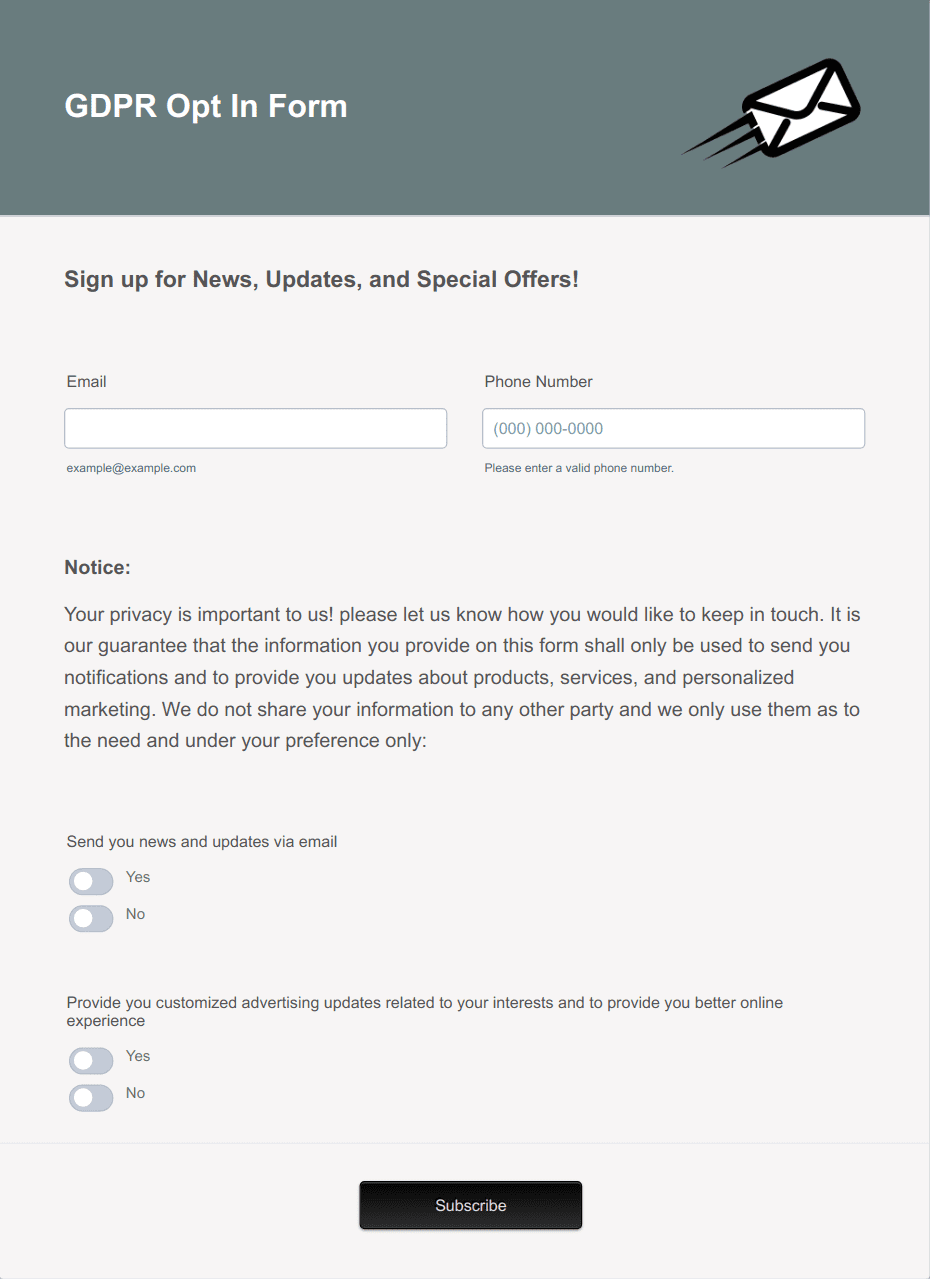Screen dimensions: 930x1279
Task: Click the Email field label
Action: [x=87, y=382]
